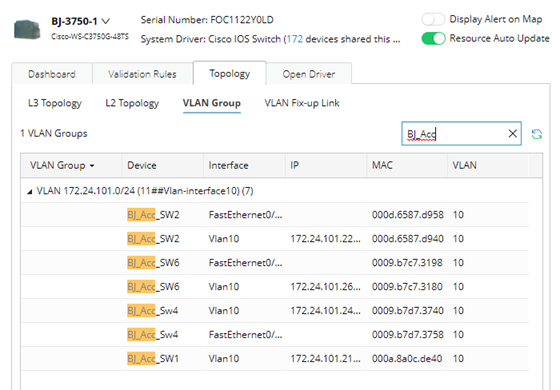Click the 1 VLAN Groups count label
Image resolution: width=560 pixels, height=390 pixels.
(54, 133)
